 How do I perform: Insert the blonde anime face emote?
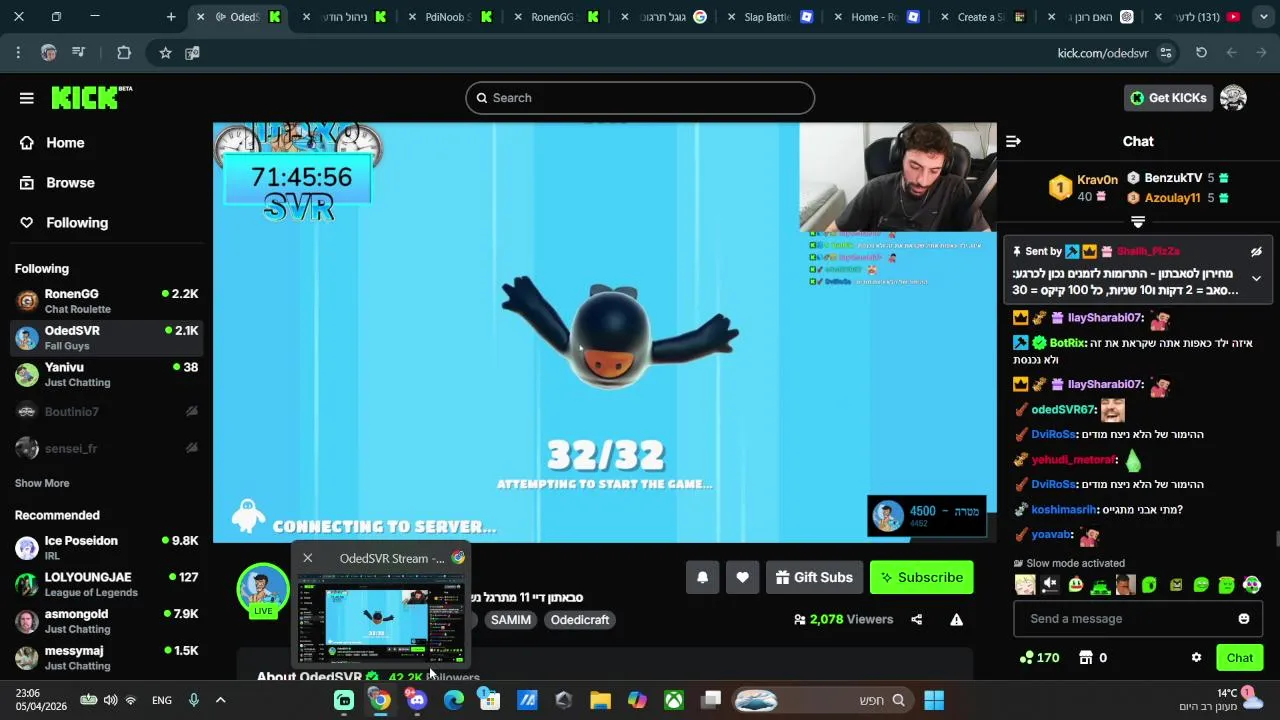pyautogui.click(x=1025, y=585)
